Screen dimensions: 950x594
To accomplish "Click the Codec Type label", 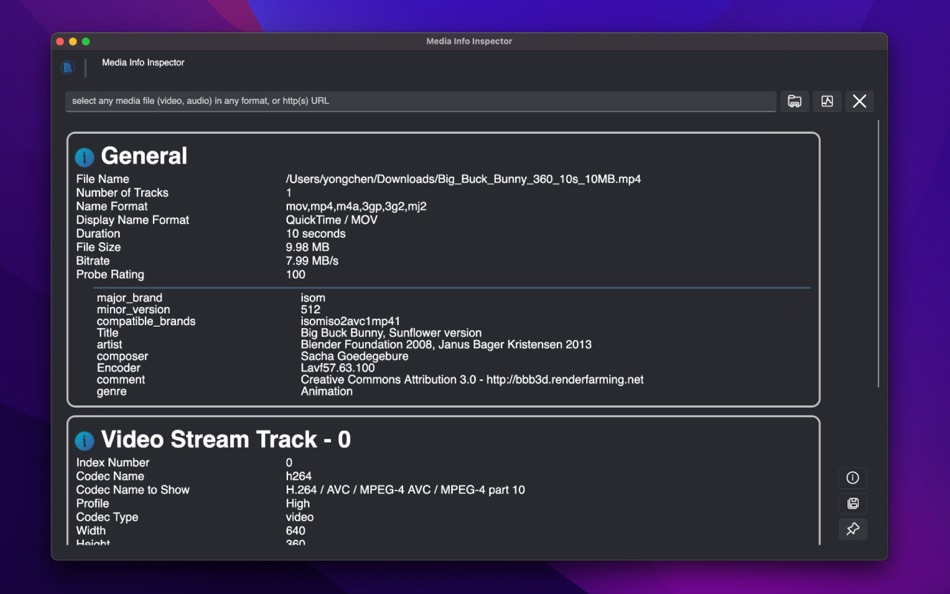I will [x=107, y=517].
